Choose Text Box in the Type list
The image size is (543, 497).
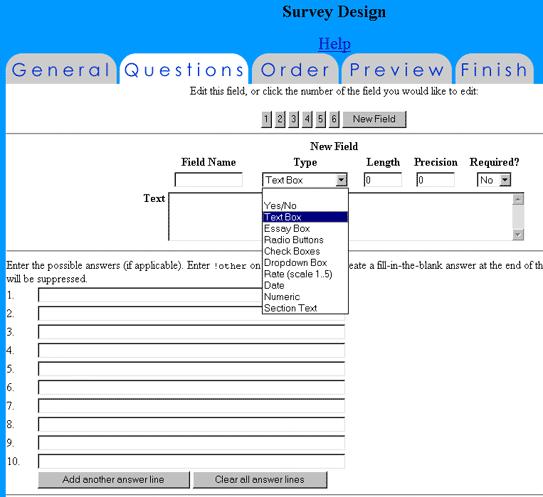pyautogui.click(x=305, y=217)
